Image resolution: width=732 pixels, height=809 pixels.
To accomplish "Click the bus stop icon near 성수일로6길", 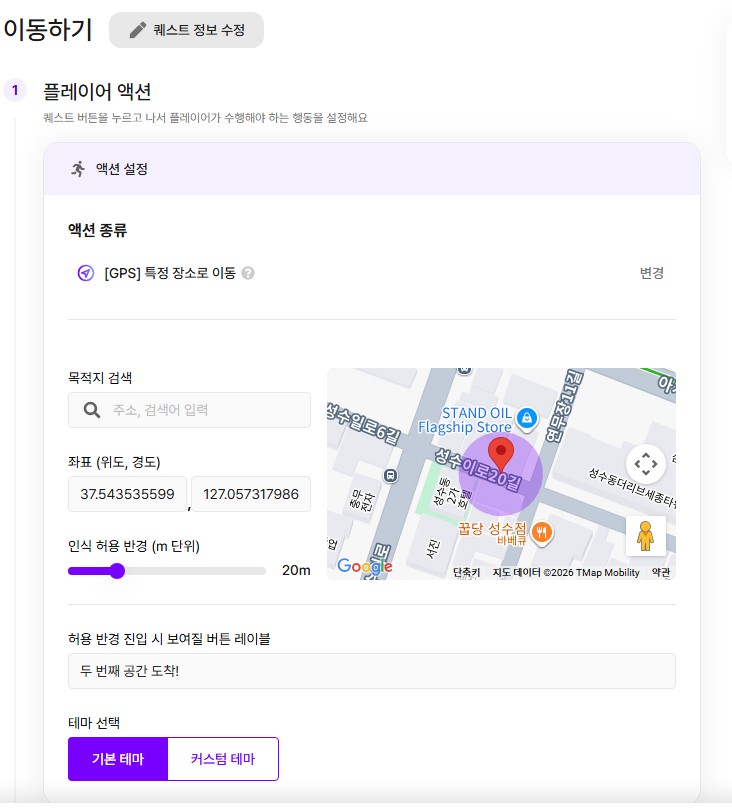I will pyautogui.click(x=391, y=476).
